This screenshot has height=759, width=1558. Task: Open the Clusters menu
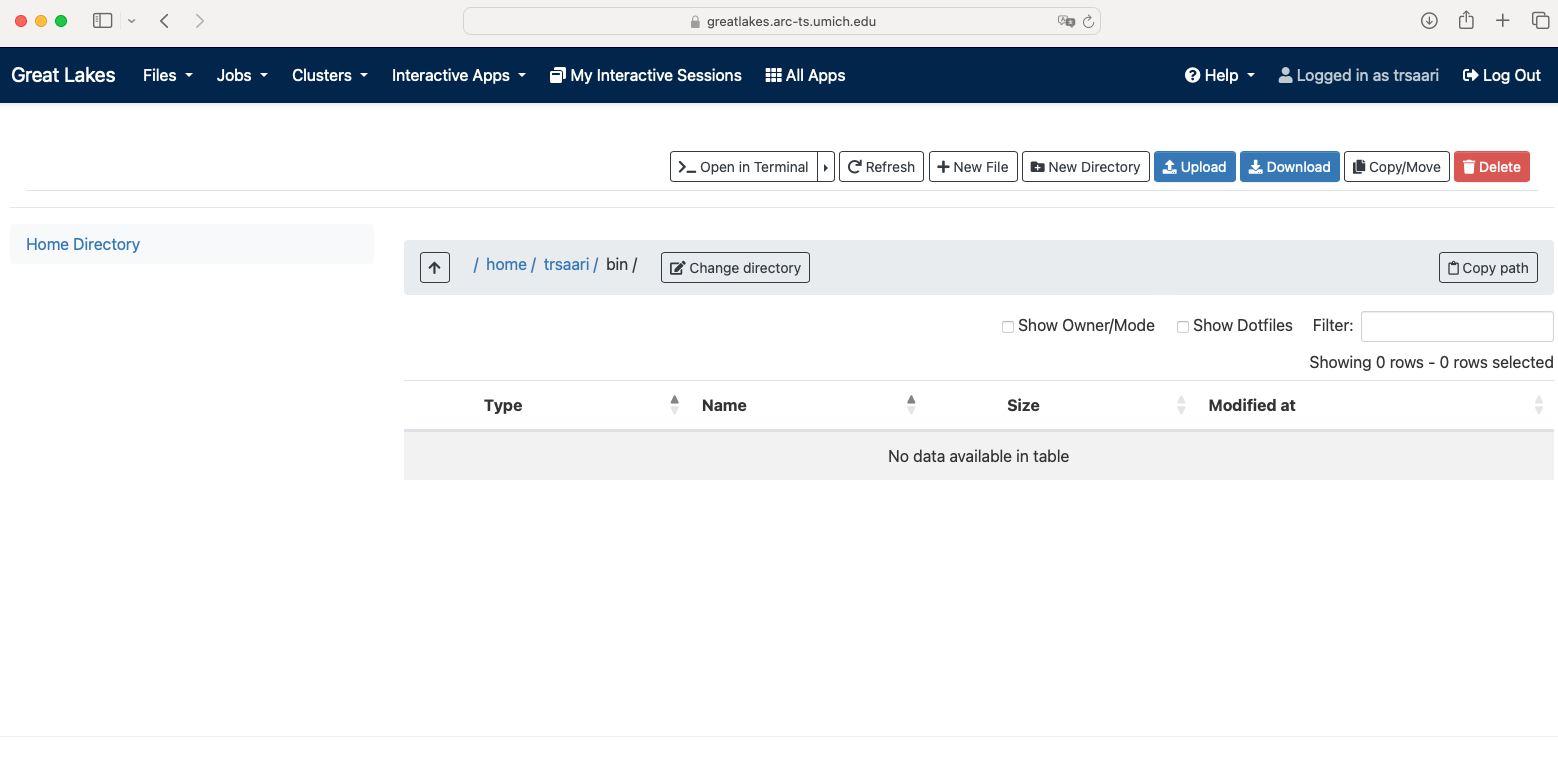point(330,75)
